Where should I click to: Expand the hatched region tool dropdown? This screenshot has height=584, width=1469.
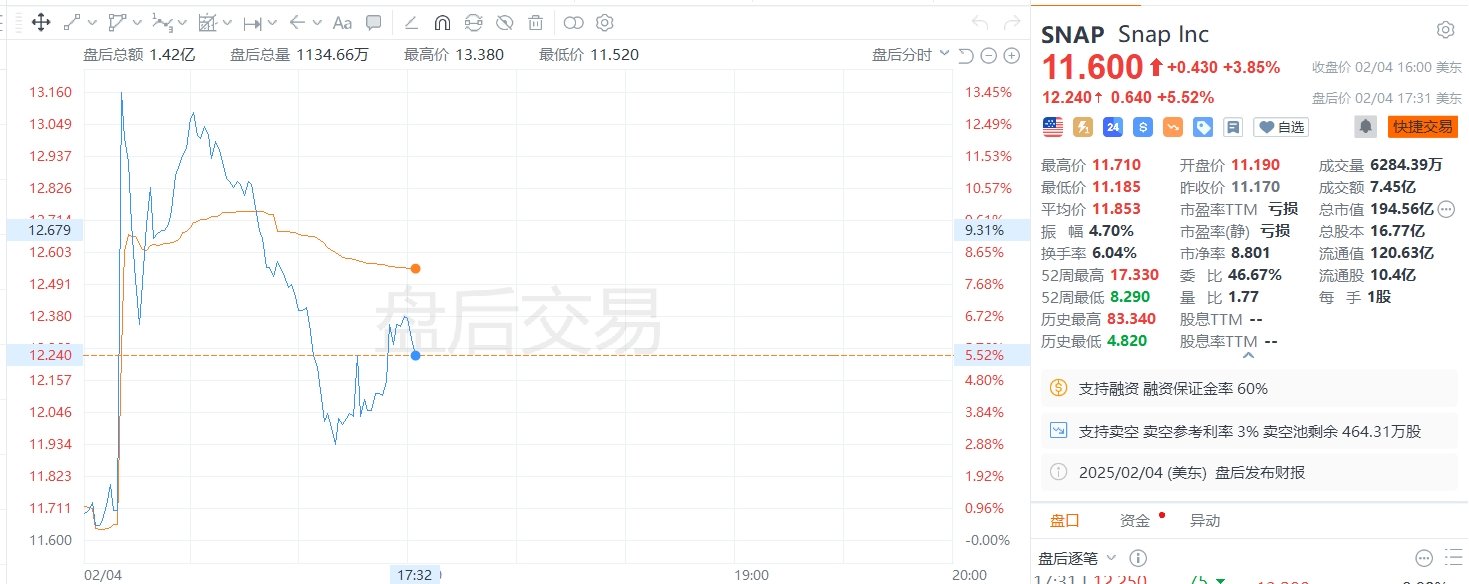pos(228,22)
